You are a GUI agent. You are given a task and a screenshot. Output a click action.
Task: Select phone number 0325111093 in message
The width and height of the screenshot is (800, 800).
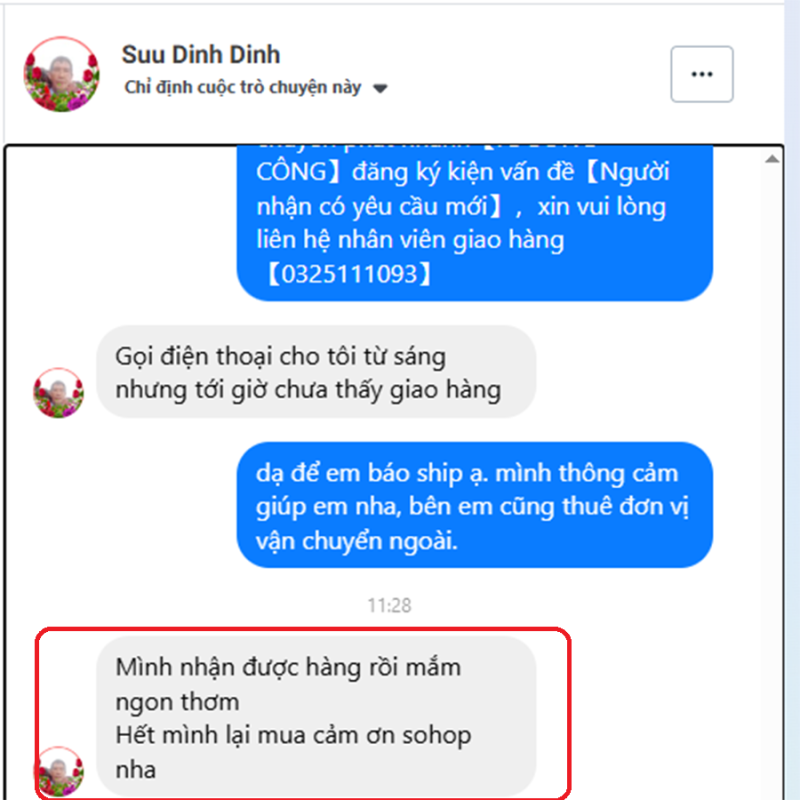349,274
